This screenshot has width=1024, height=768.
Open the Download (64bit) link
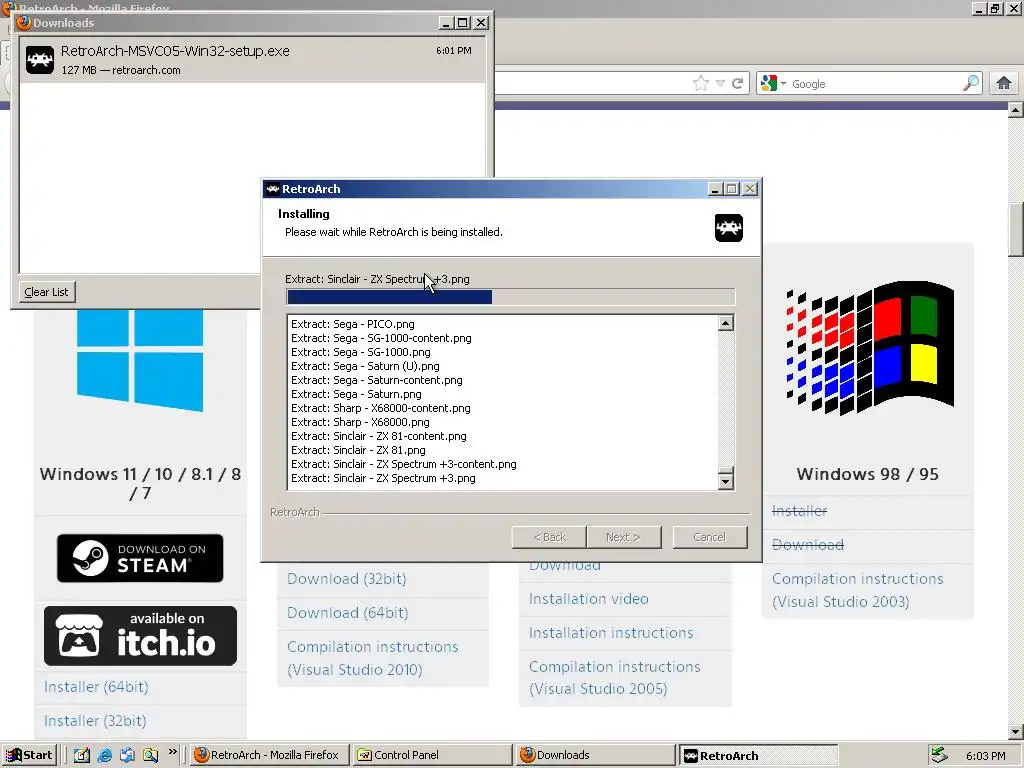(347, 613)
